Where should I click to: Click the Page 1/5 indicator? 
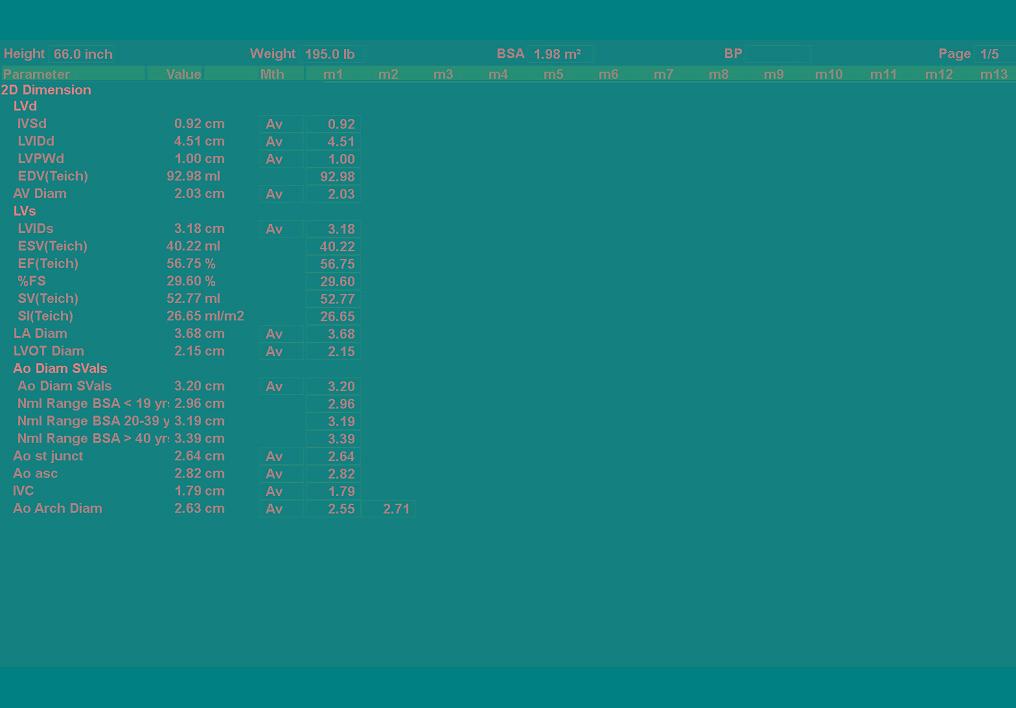click(x=990, y=54)
